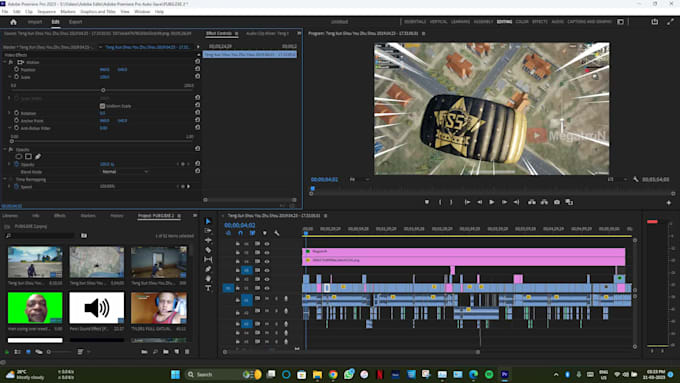Go to Out point
Viewport: 680px width, 383px height.
point(517,202)
